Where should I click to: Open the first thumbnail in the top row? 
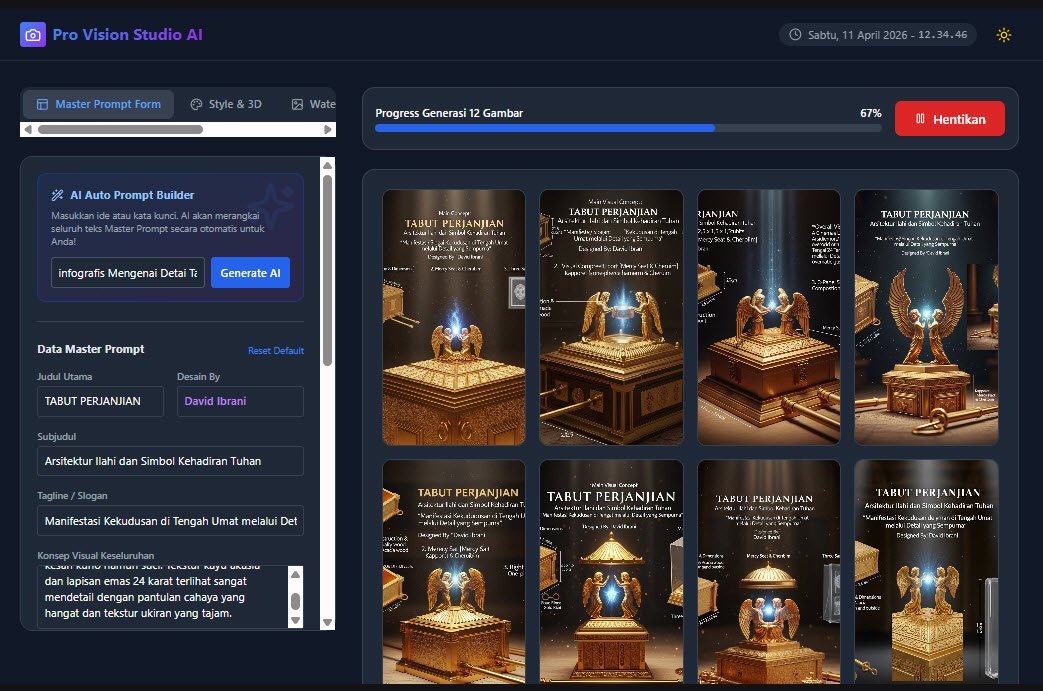pyautogui.click(x=454, y=317)
